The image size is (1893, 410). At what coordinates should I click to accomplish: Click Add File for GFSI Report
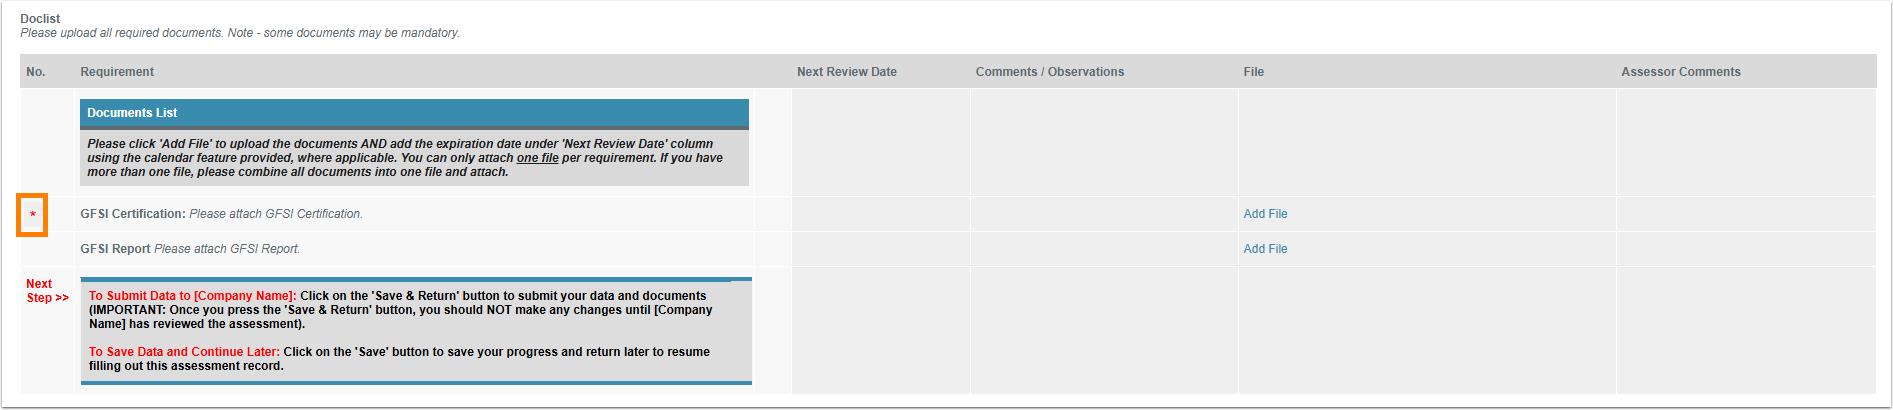(1265, 249)
